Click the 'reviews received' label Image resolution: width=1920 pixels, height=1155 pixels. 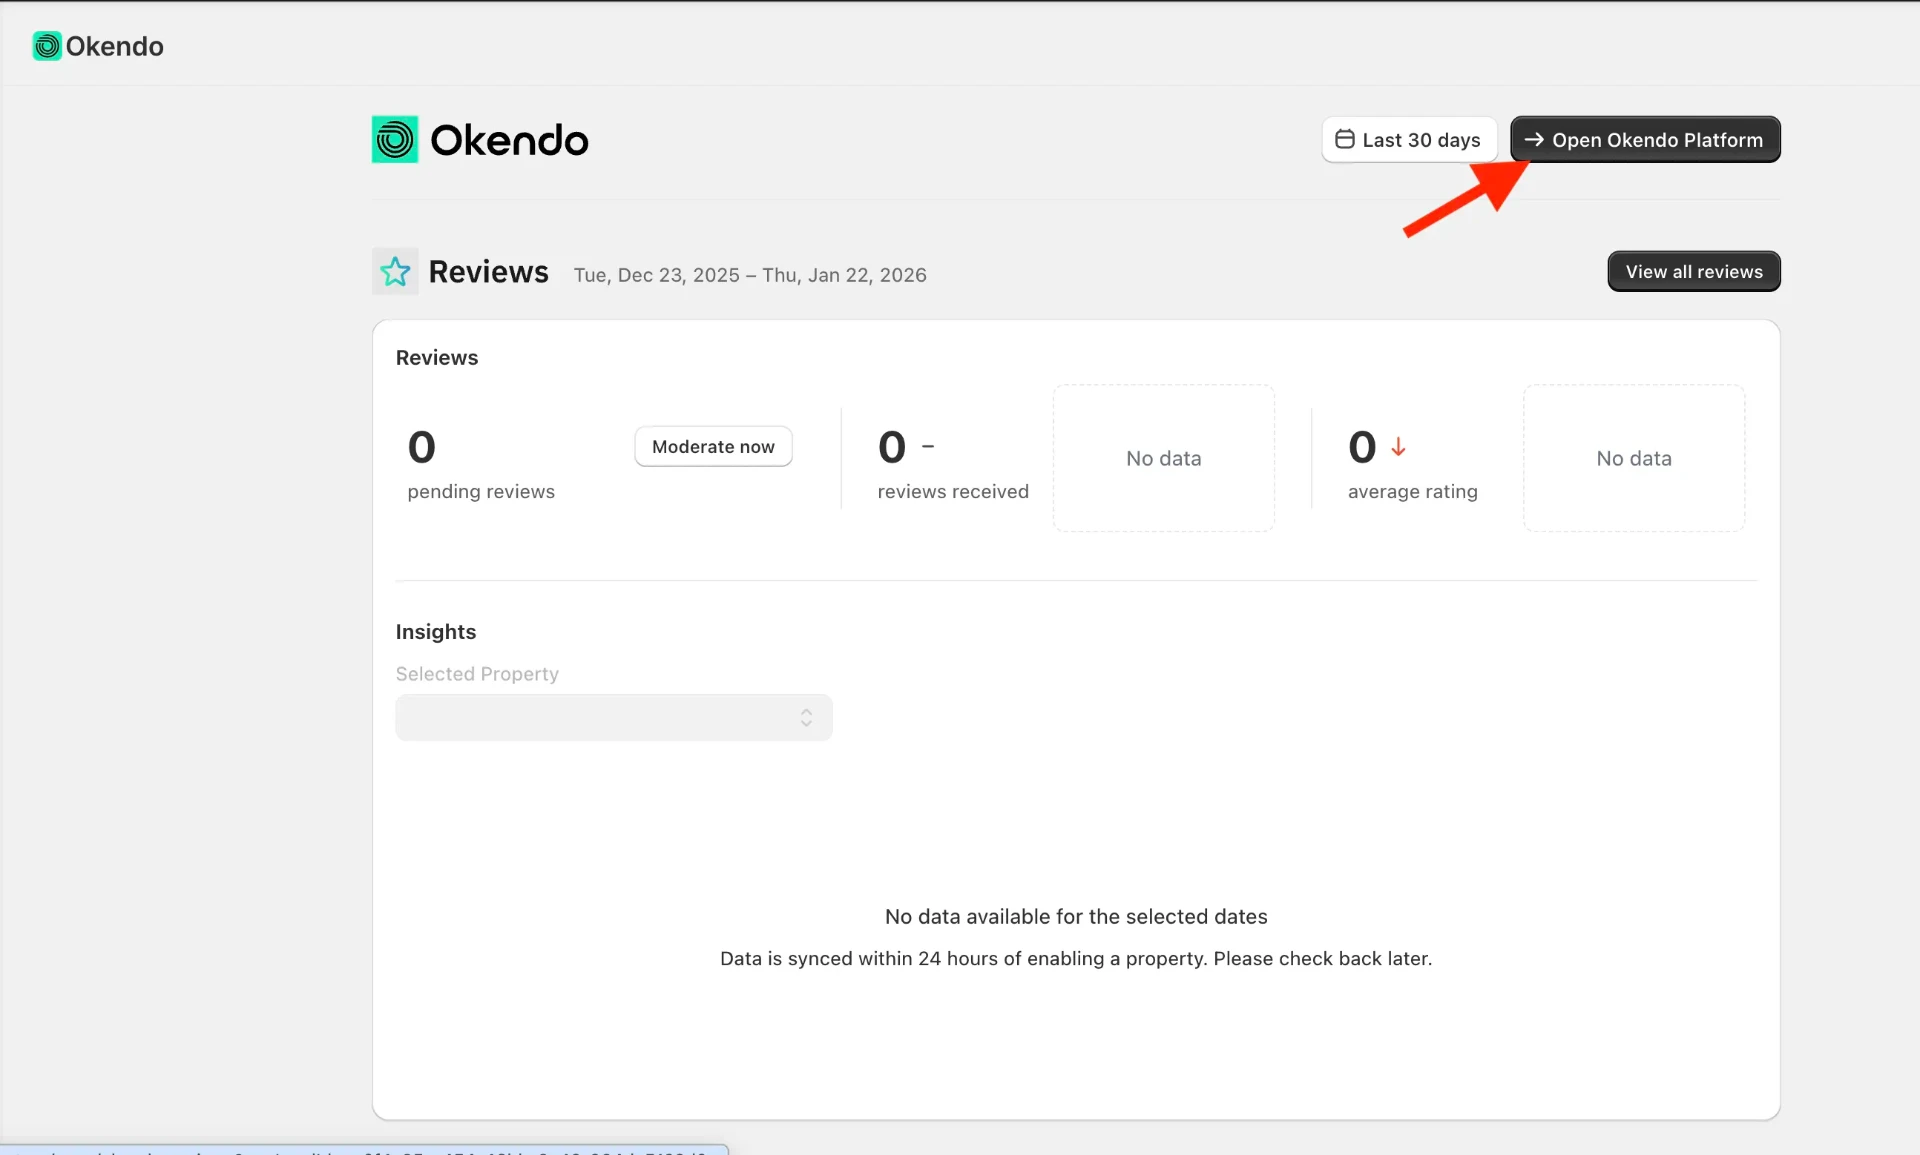point(953,492)
